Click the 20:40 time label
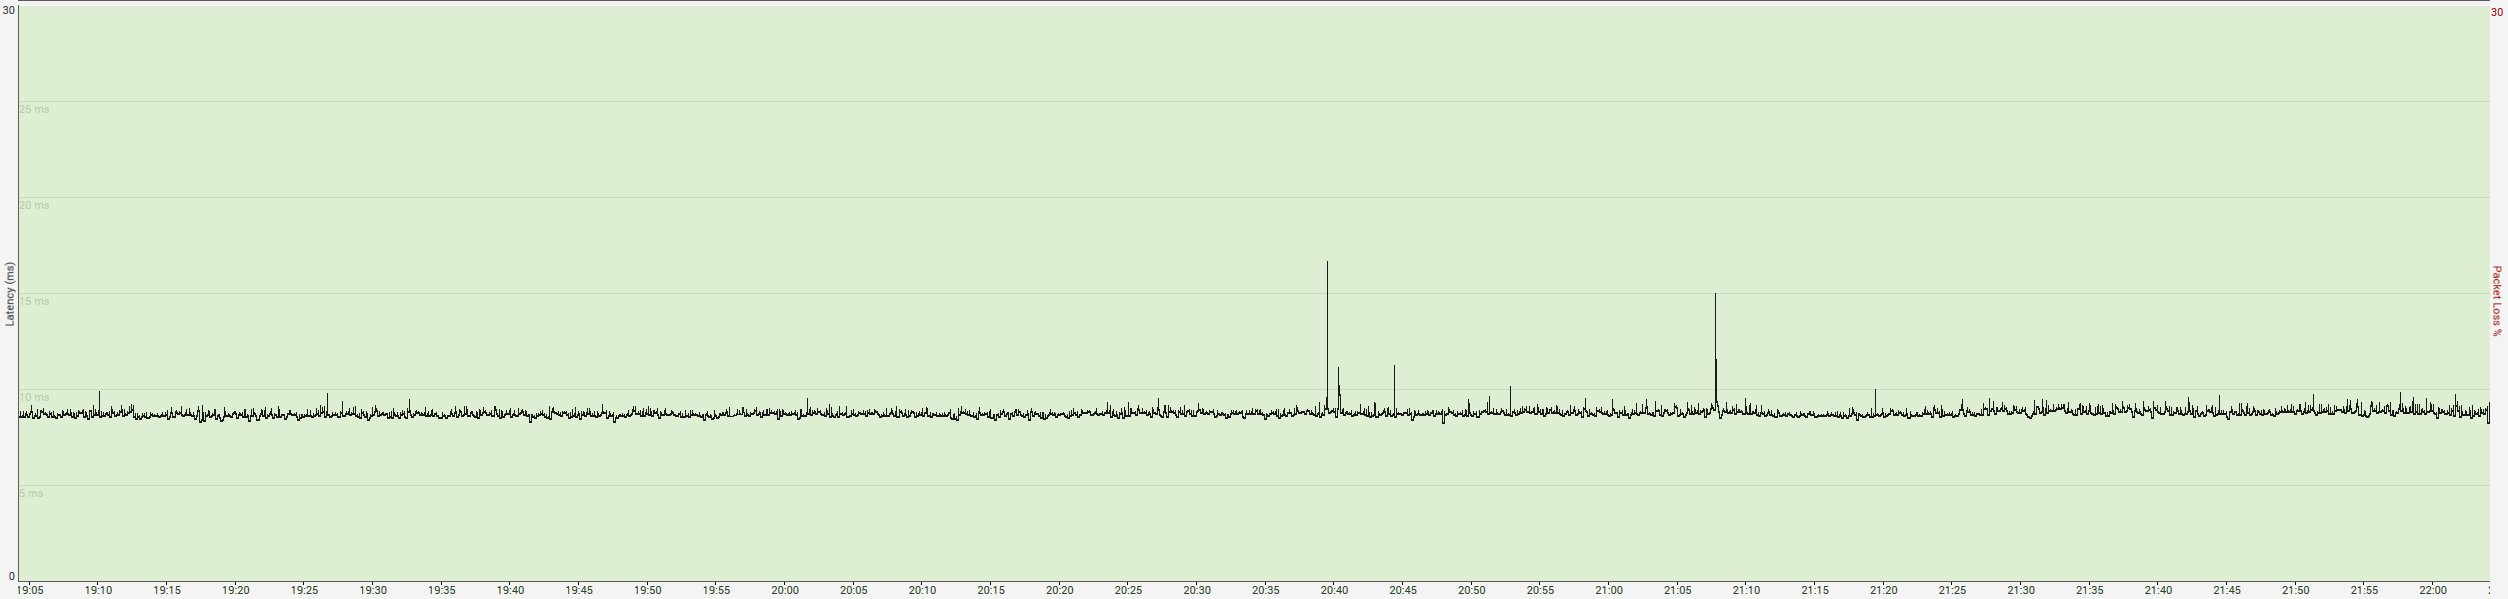This screenshot has height=599, width=2508. (1334, 590)
